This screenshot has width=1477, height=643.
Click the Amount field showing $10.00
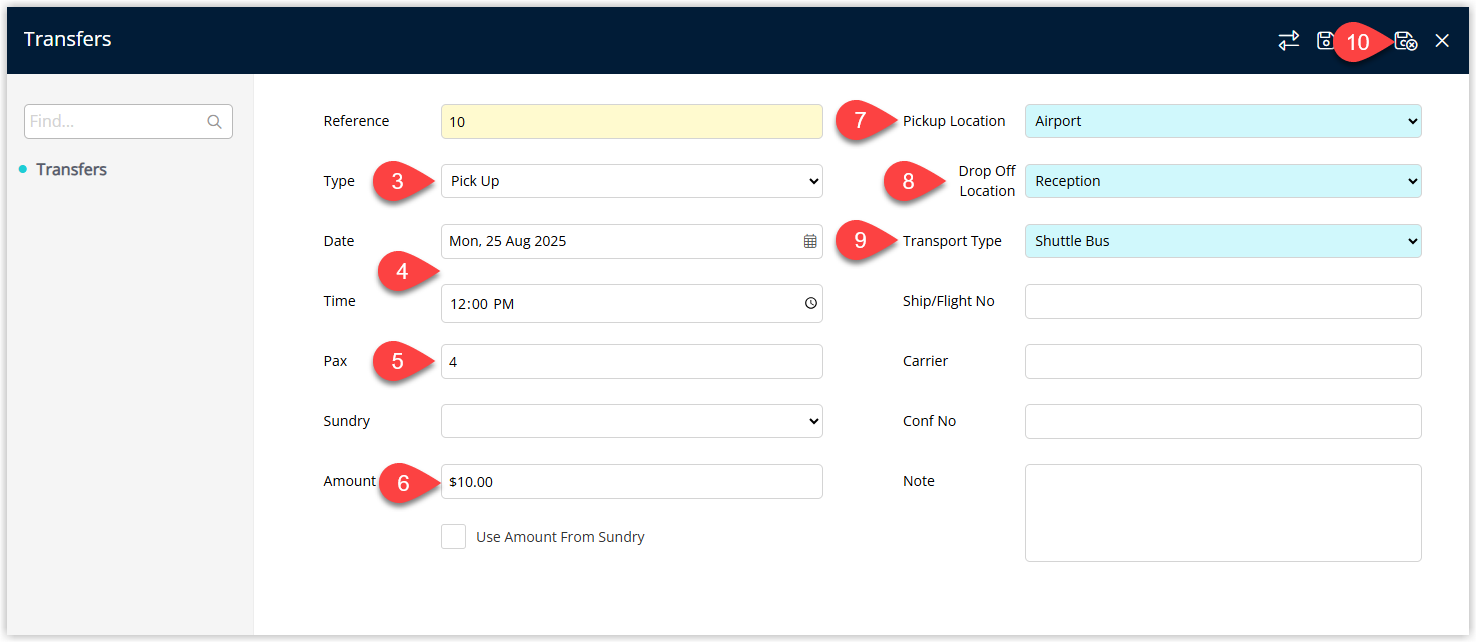point(631,481)
